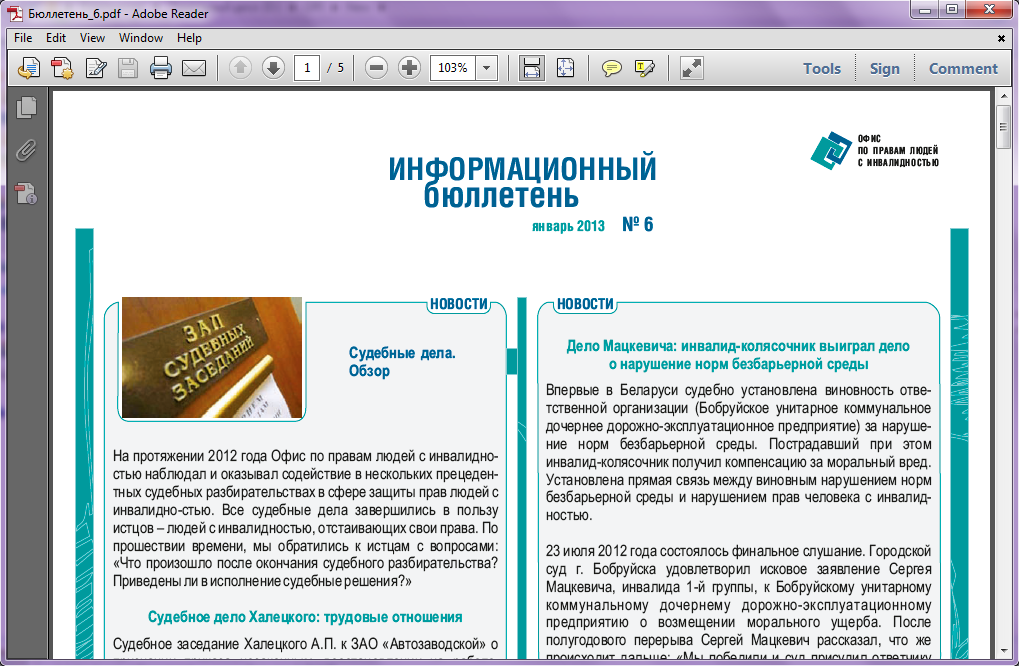Open the Help menu
1019x666 pixels.
pos(189,38)
